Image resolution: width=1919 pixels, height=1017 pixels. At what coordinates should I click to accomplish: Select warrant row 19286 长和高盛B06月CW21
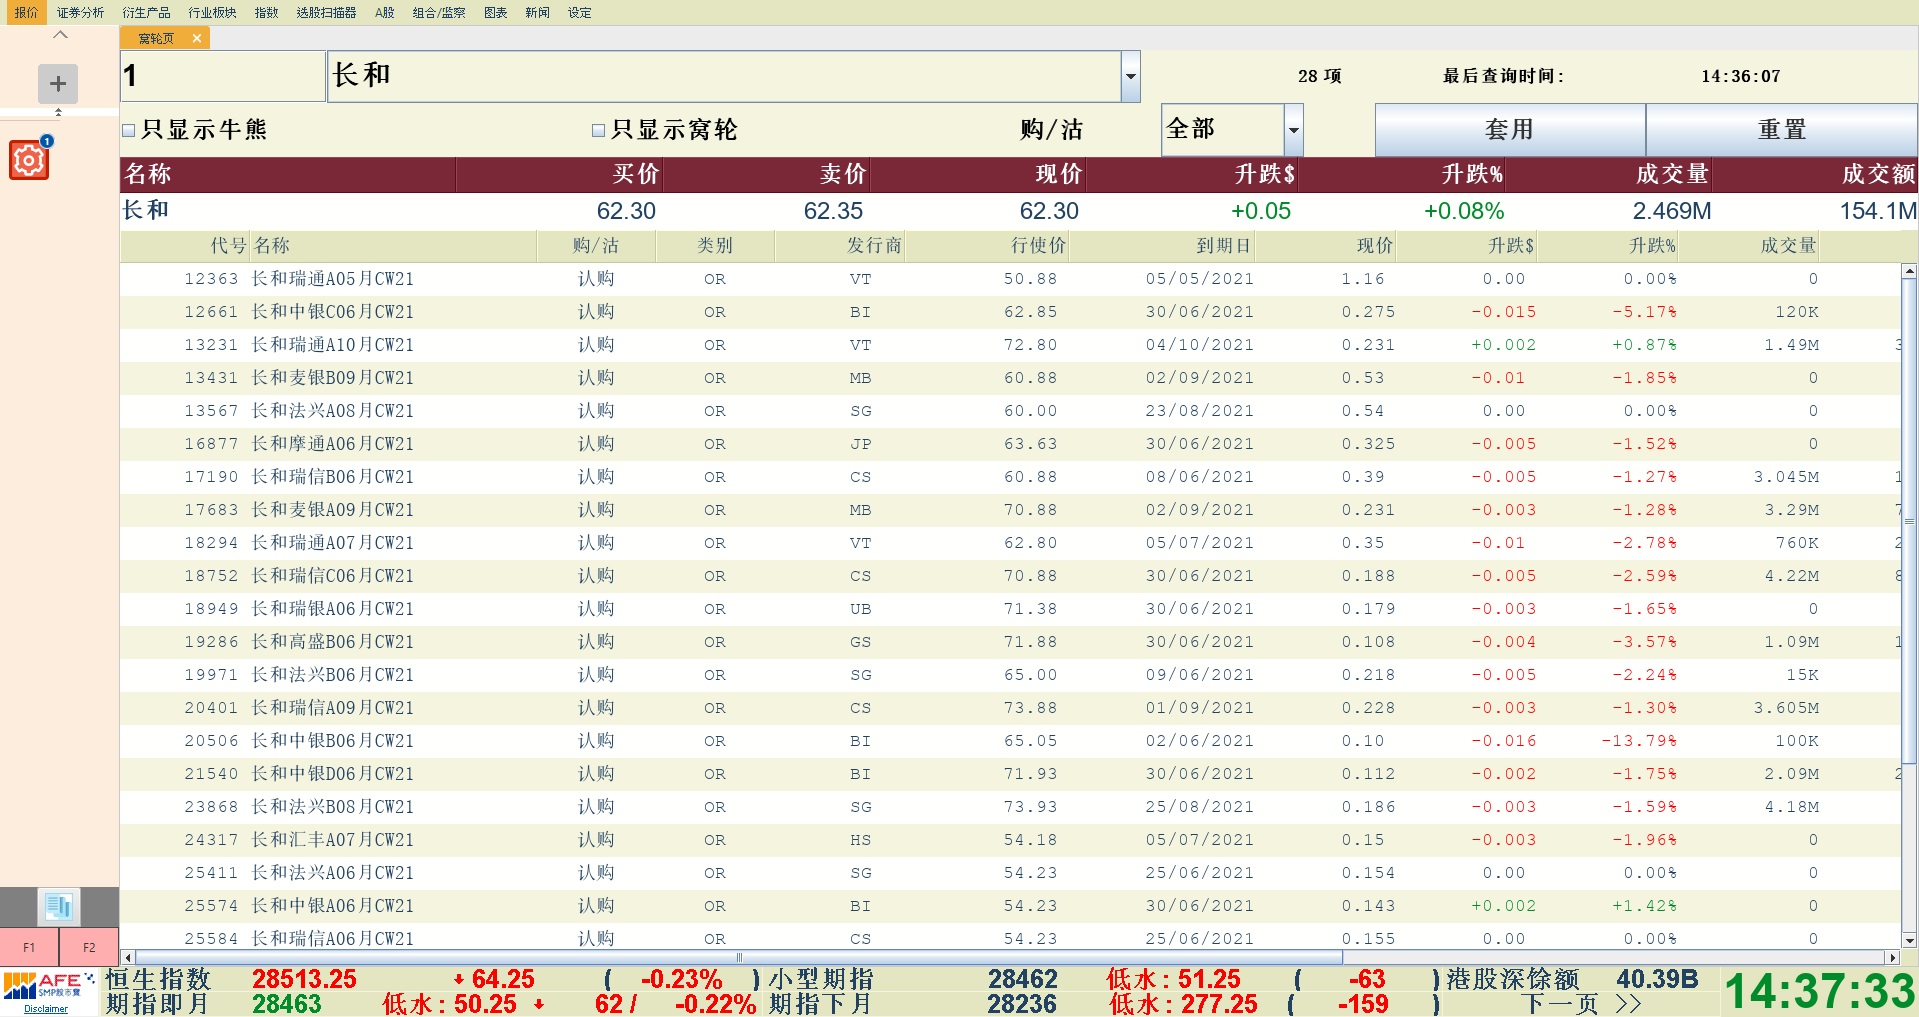pyautogui.click(x=1010, y=642)
